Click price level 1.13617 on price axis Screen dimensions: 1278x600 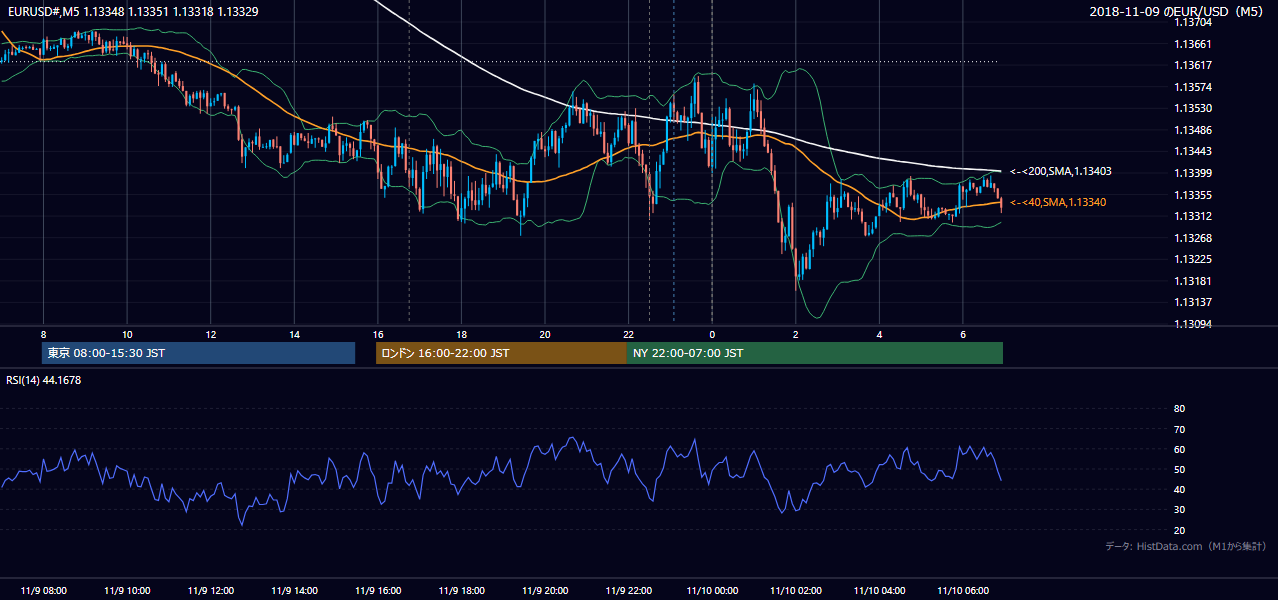click(x=1192, y=66)
